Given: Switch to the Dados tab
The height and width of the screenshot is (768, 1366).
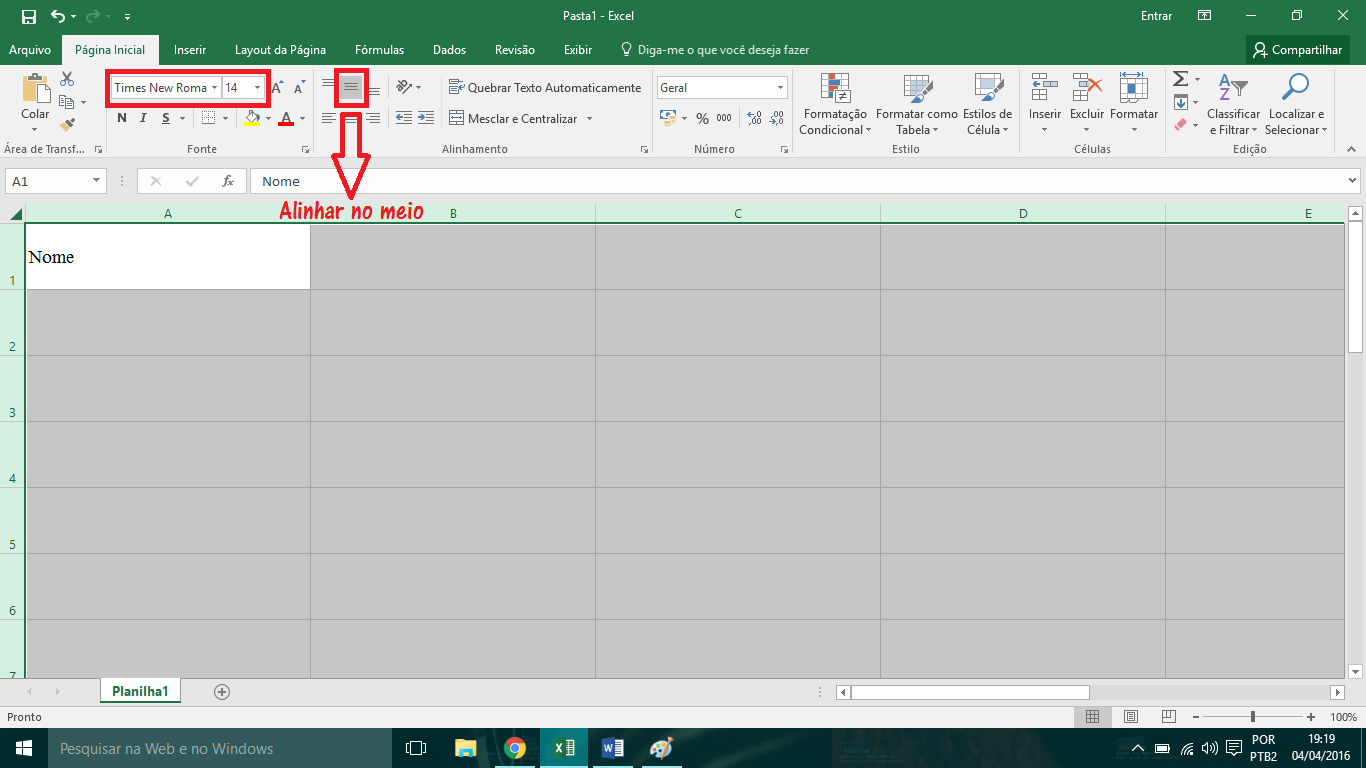Looking at the screenshot, I should [x=450, y=49].
